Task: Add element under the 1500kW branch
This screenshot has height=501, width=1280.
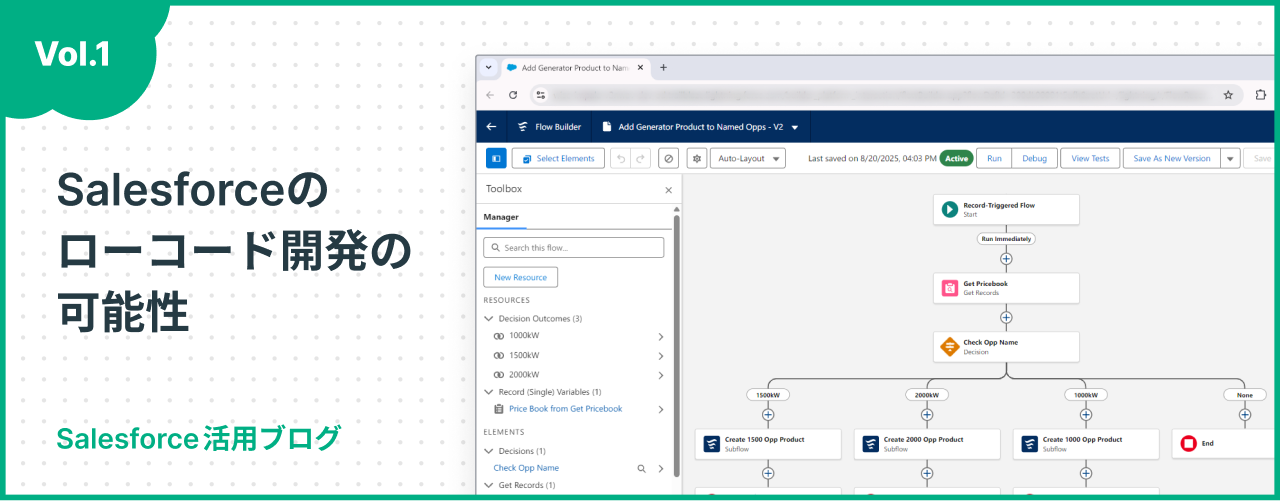Action: pyautogui.click(x=768, y=415)
